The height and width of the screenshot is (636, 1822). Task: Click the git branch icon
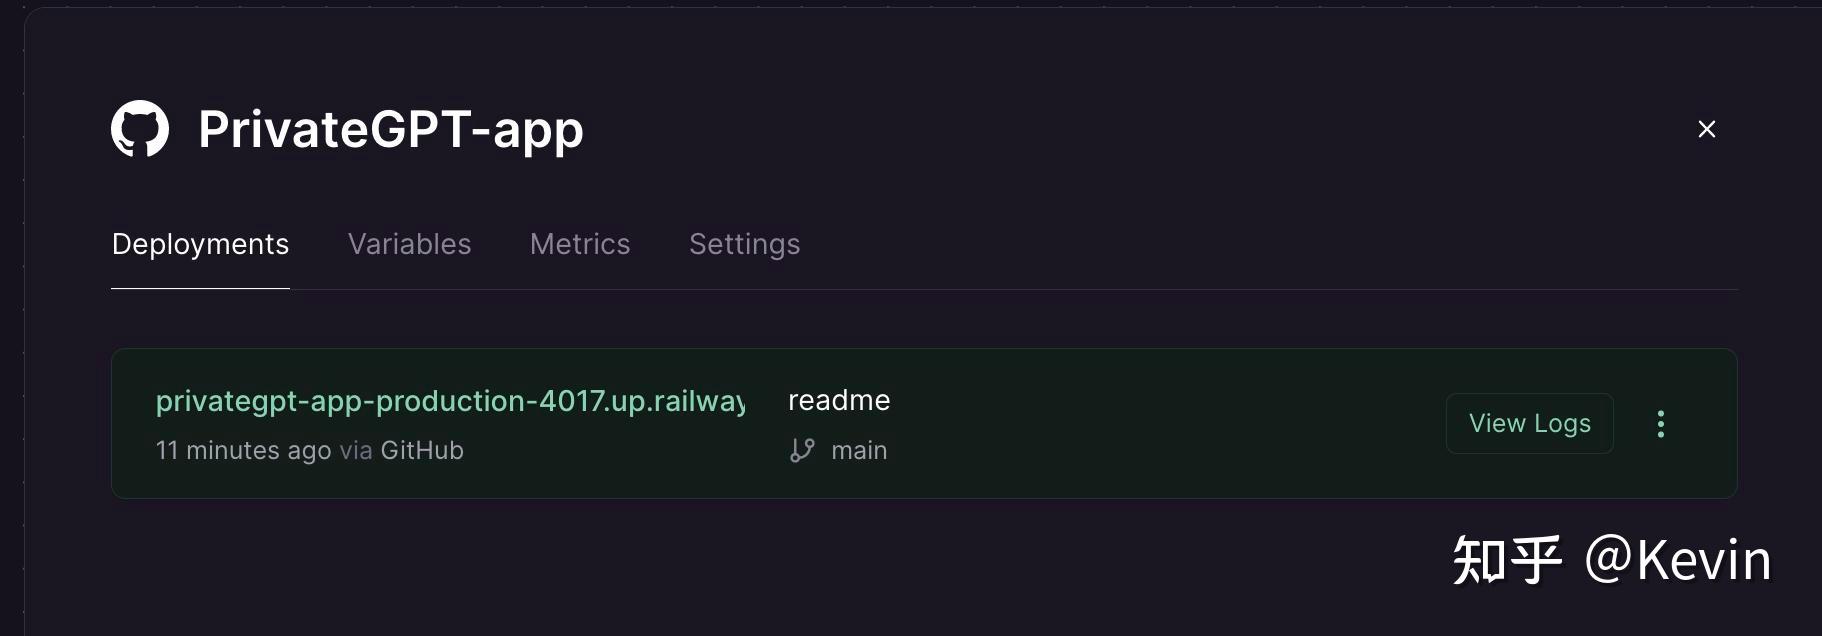(x=802, y=450)
